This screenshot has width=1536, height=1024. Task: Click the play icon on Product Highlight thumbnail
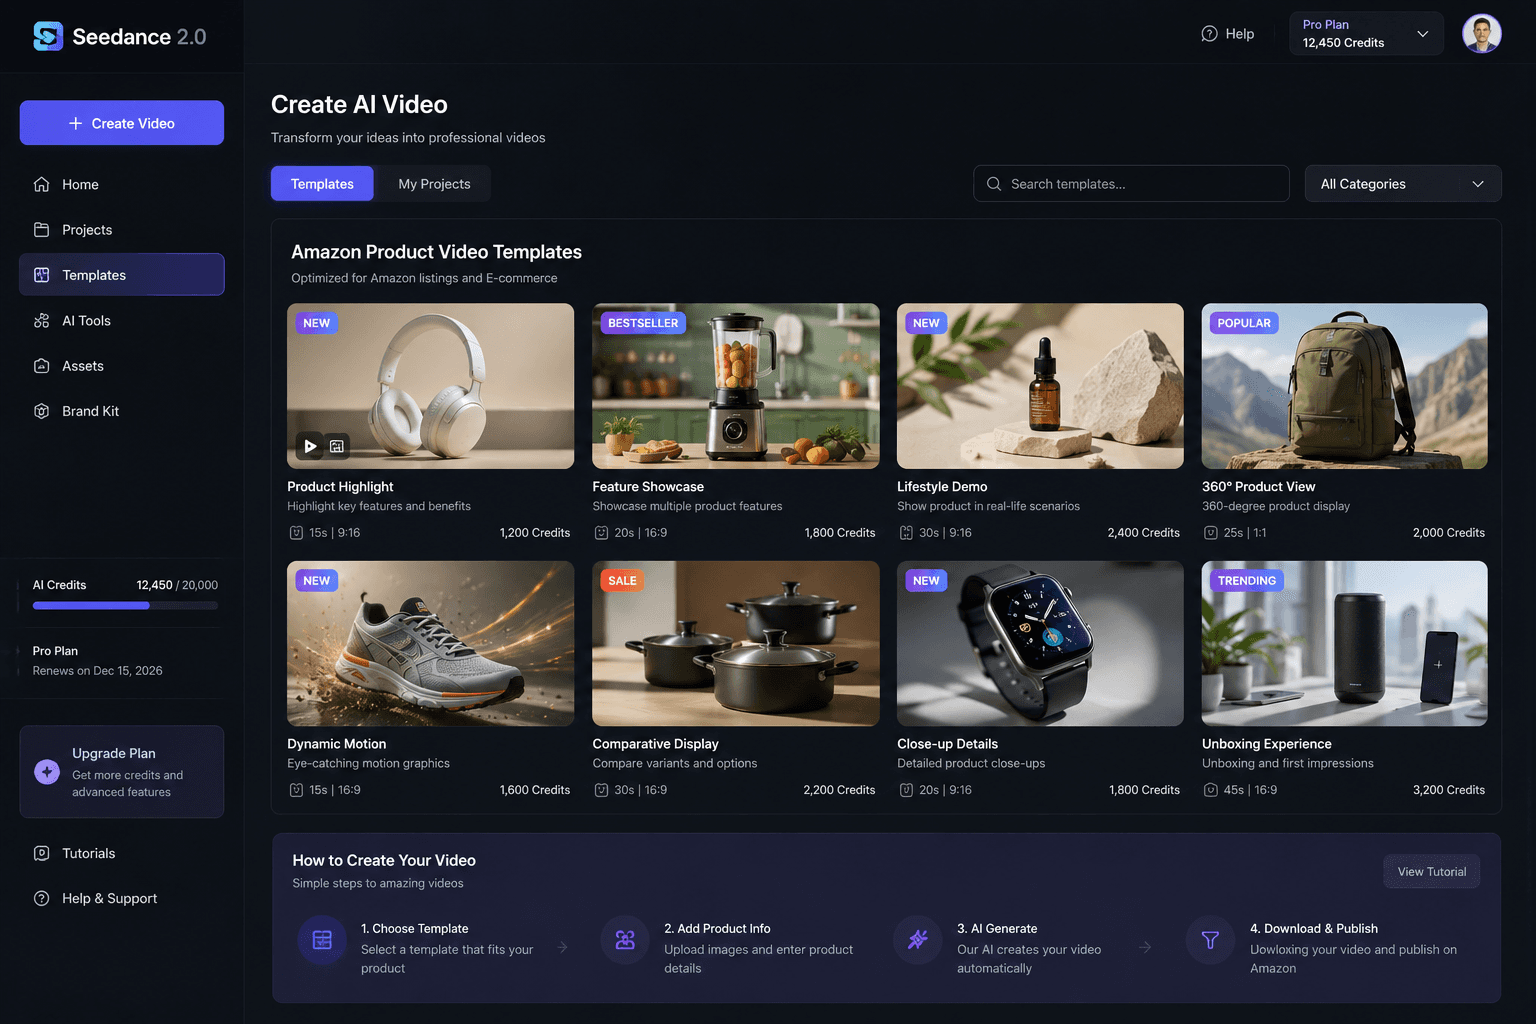tap(310, 446)
